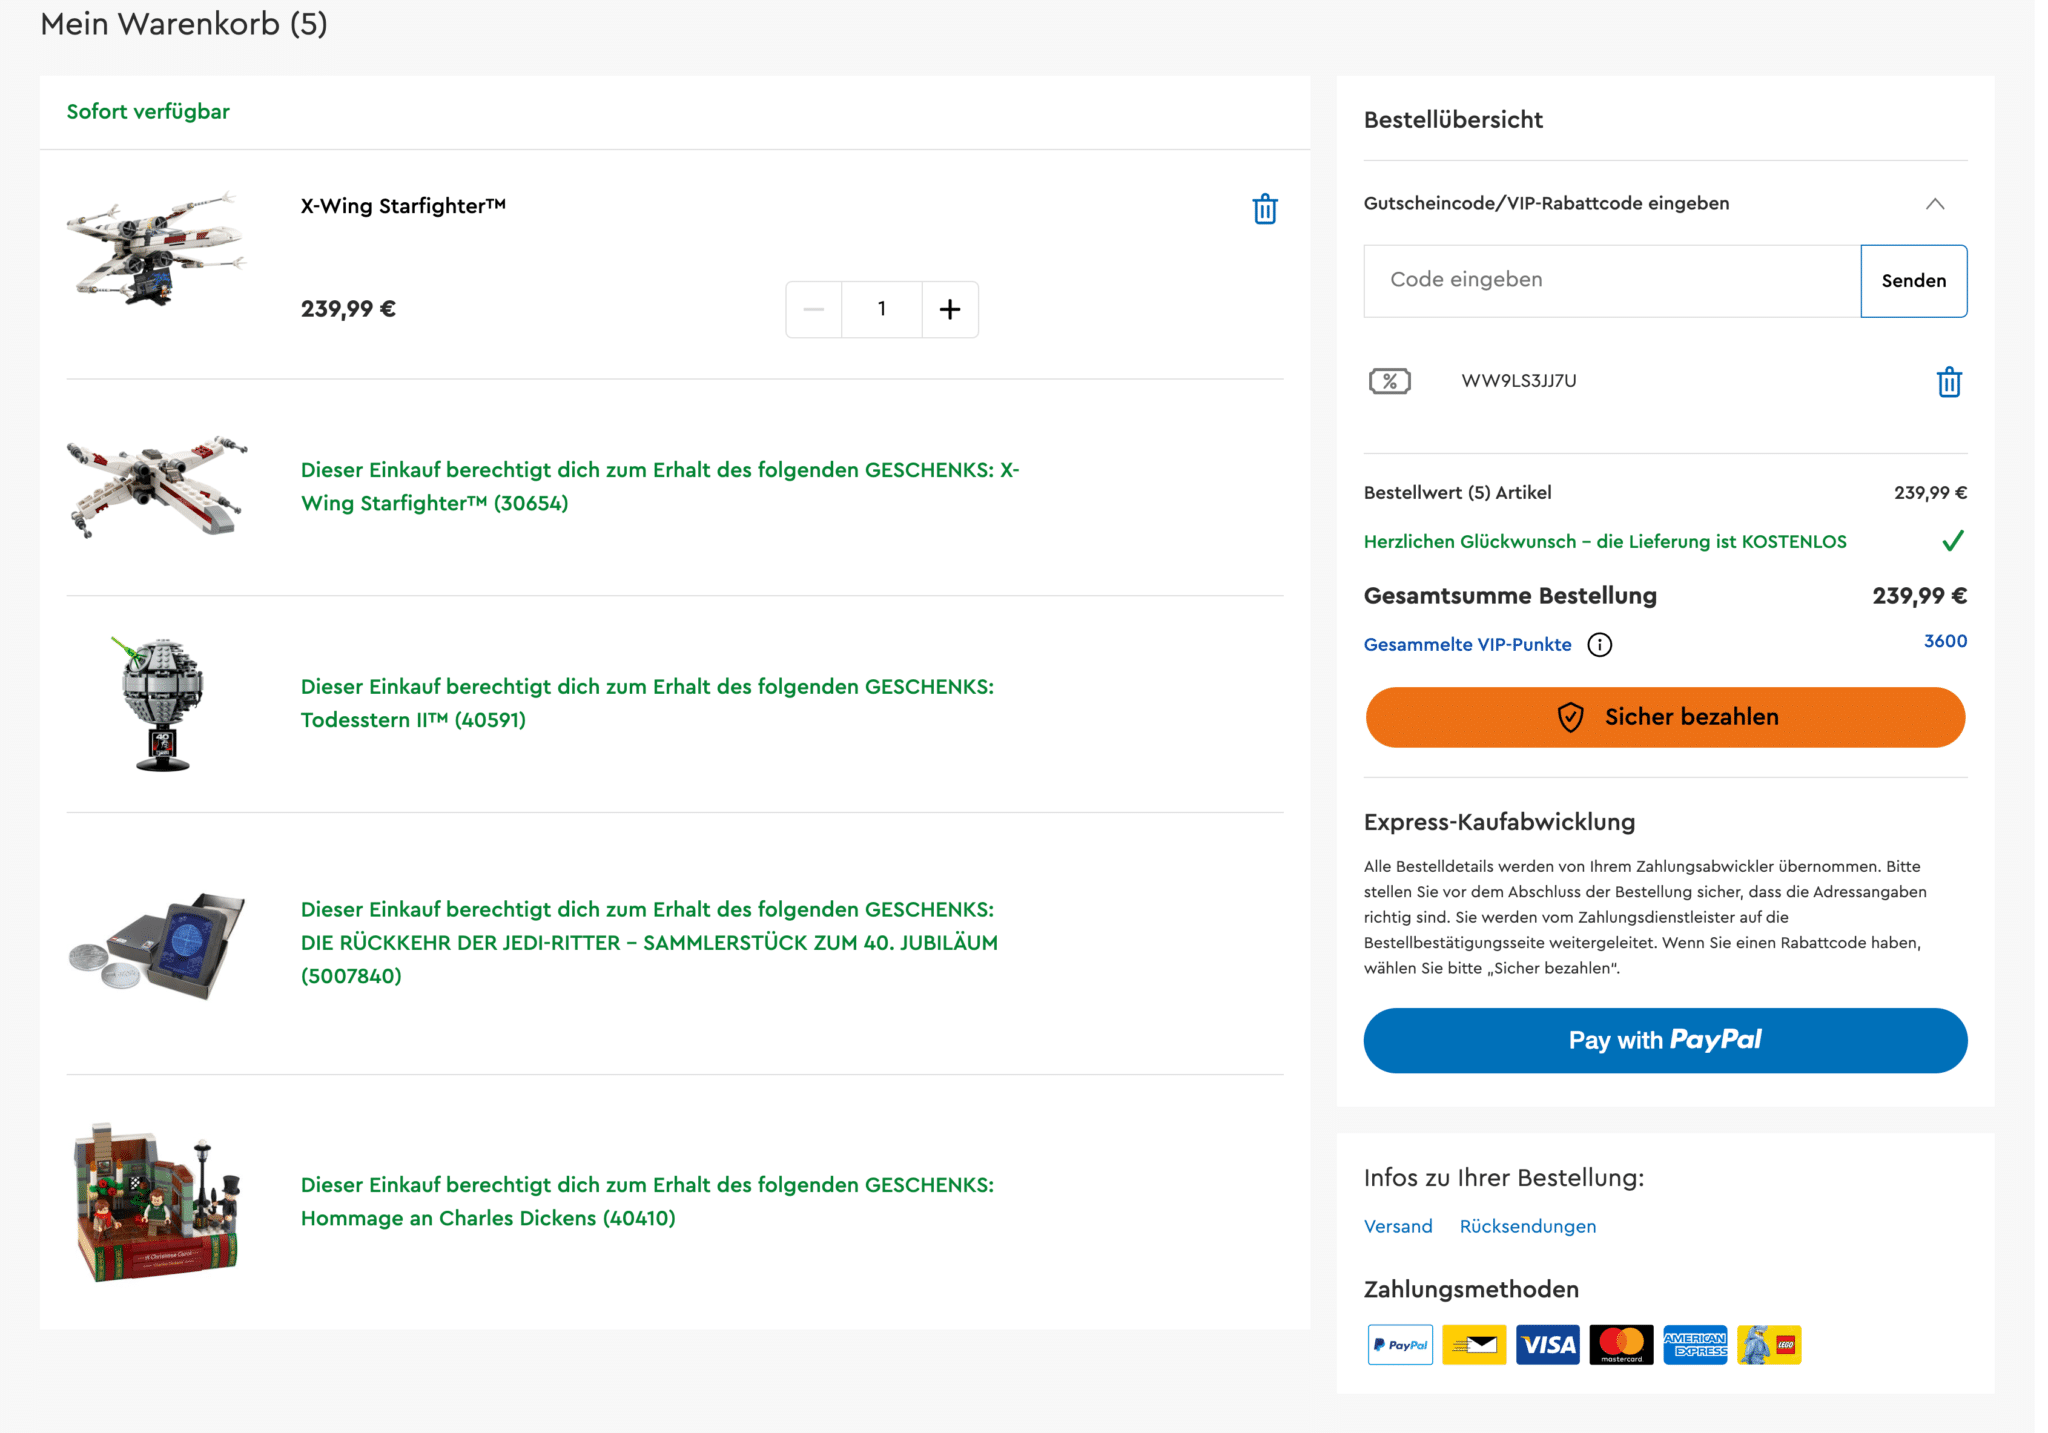
Task: Open the X-Wing Starfighter 30654 gift thumbnail
Action: 156,486
